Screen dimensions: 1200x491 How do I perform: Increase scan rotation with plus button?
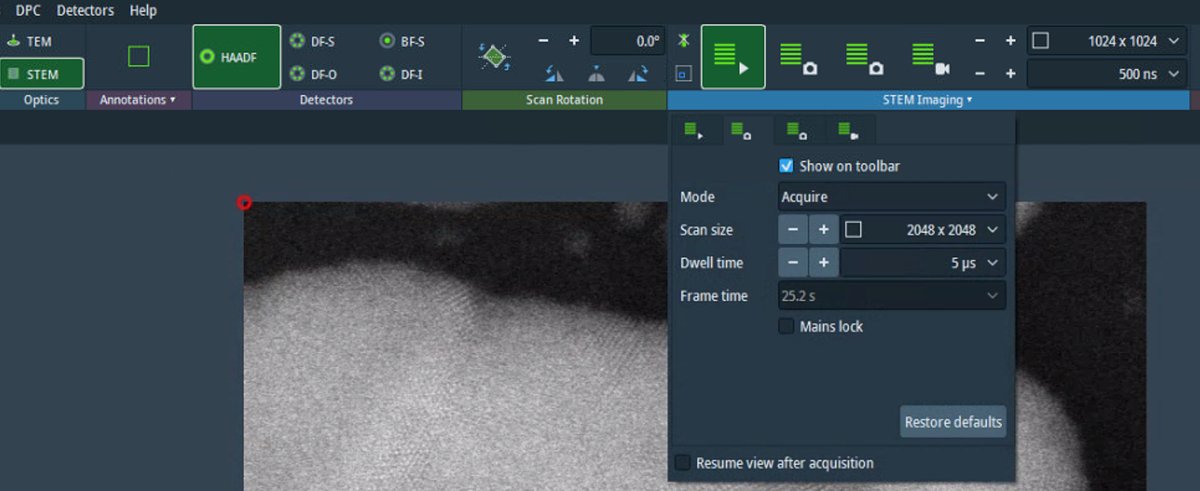pyautogui.click(x=574, y=41)
